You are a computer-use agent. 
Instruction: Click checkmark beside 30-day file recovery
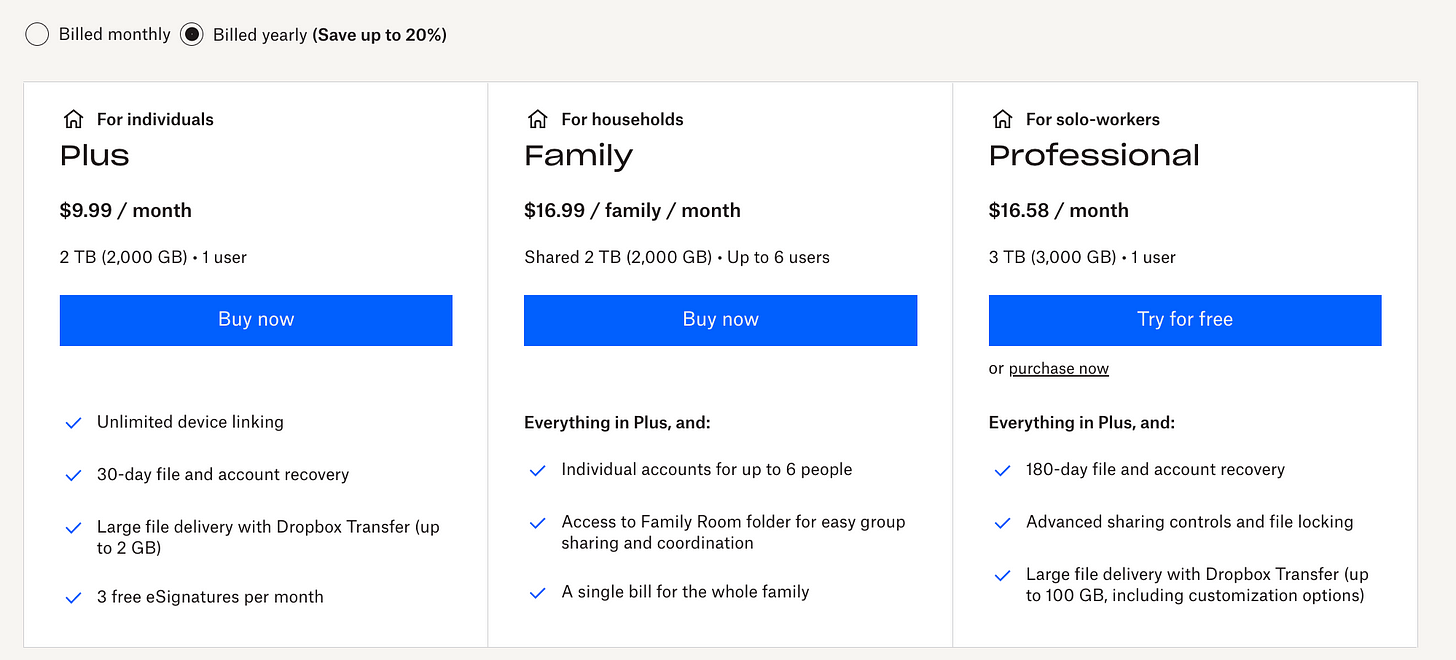point(73,476)
